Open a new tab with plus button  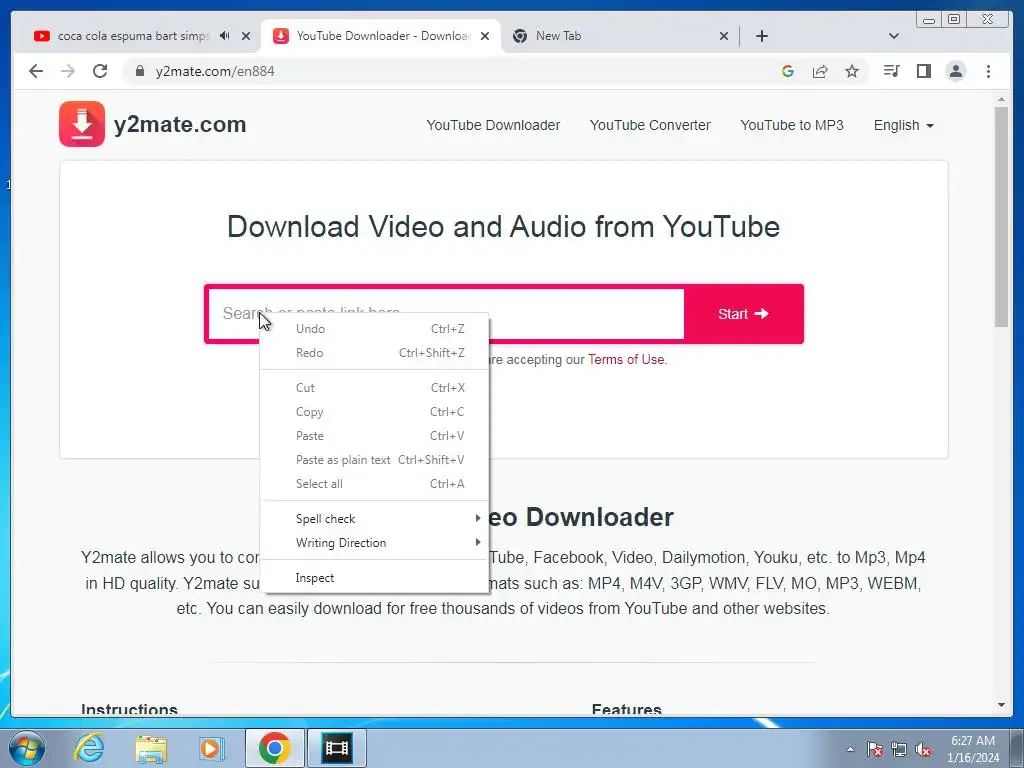761,36
